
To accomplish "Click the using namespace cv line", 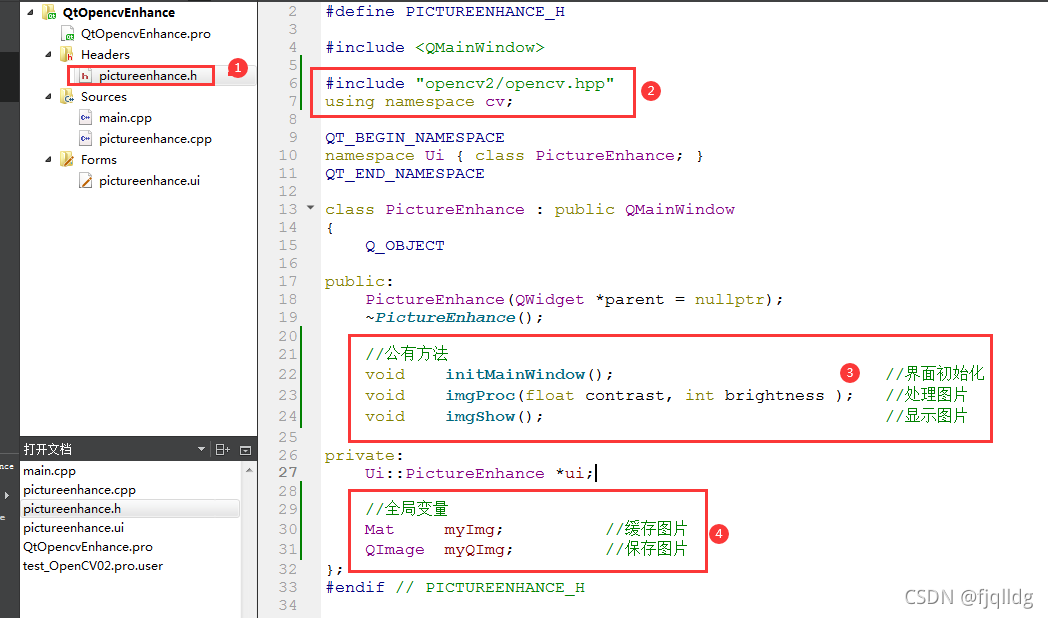I will [x=419, y=102].
